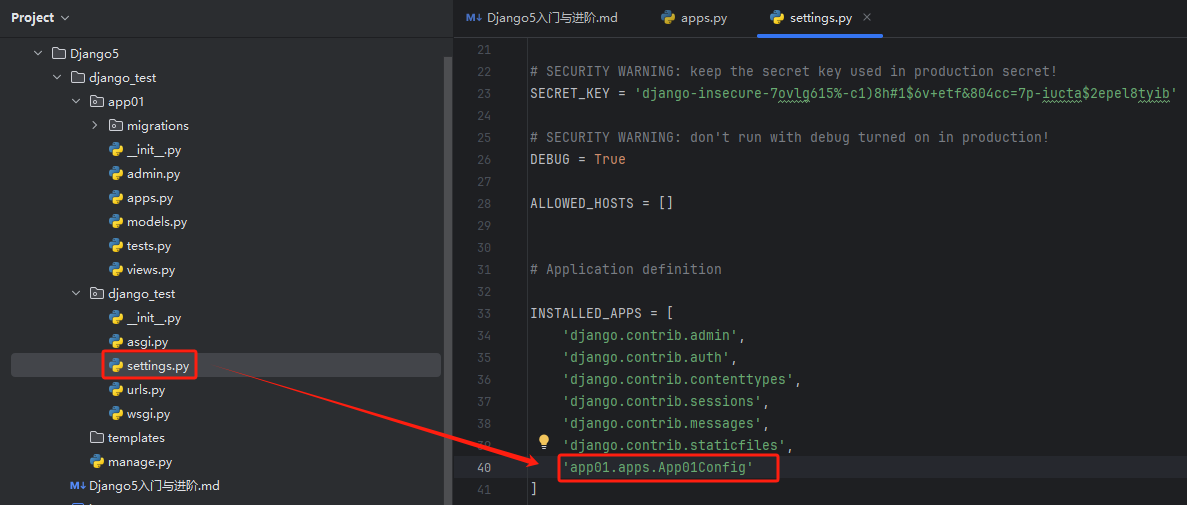Click the Python icon beside manage.py

pyautogui.click(x=97, y=462)
